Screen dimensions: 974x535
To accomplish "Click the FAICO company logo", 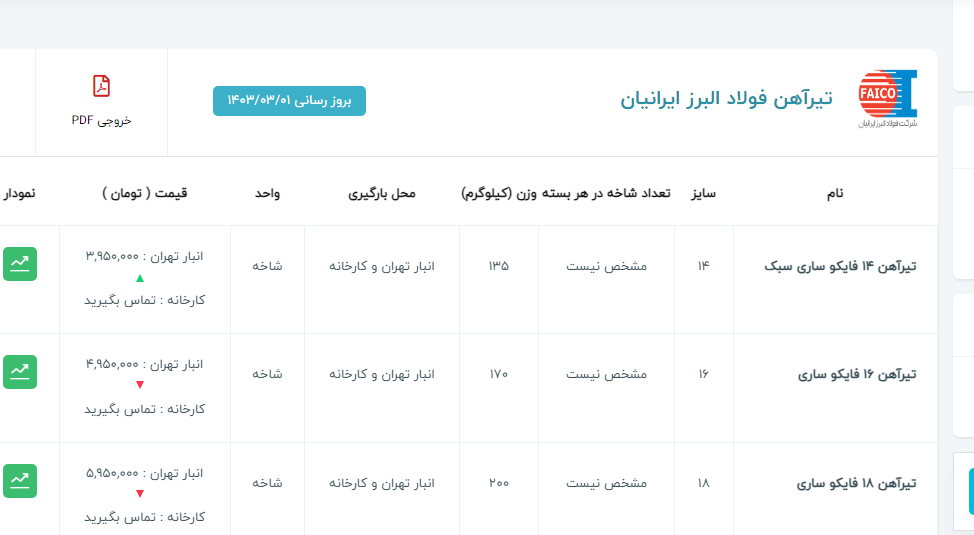I will [x=887, y=98].
